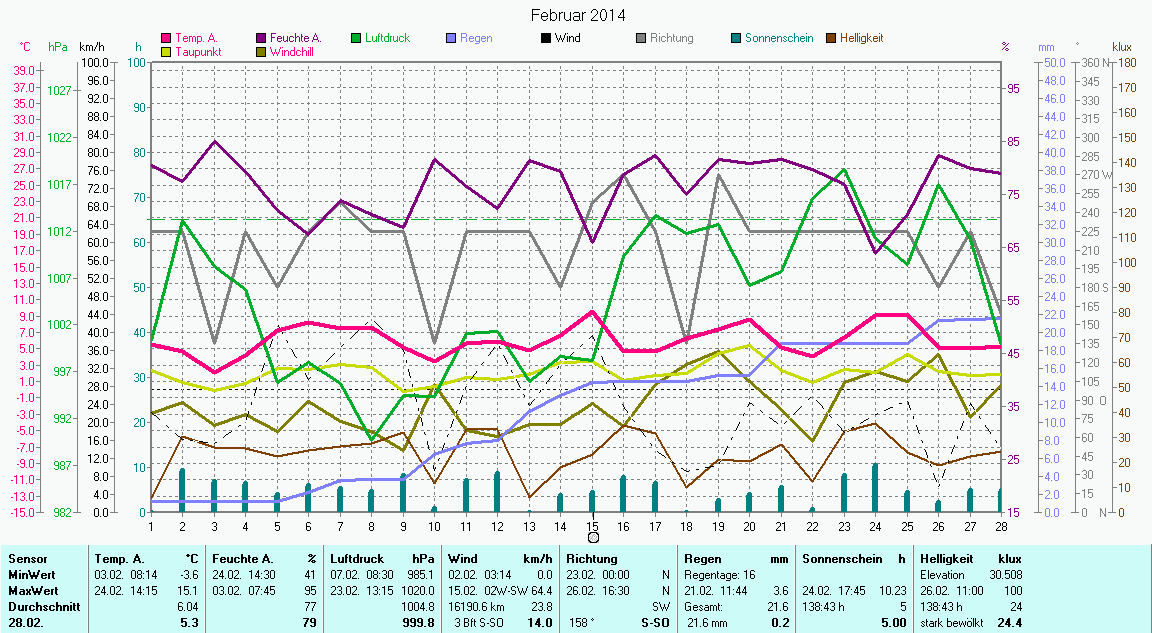This screenshot has width=1152, height=633.
Task: Select the hPa axis unit label
Action: tap(57, 47)
